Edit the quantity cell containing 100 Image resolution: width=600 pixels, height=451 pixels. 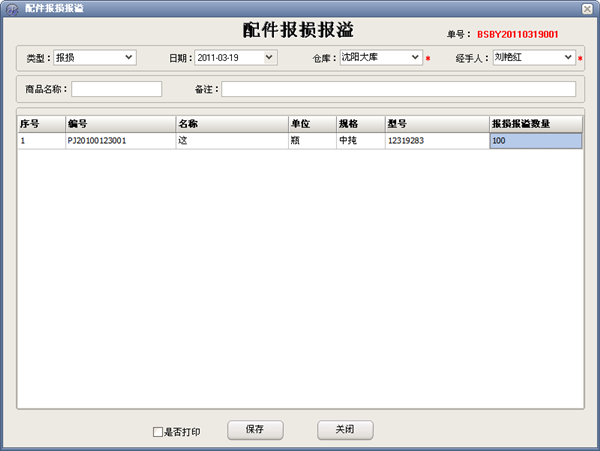(x=535, y=141)
